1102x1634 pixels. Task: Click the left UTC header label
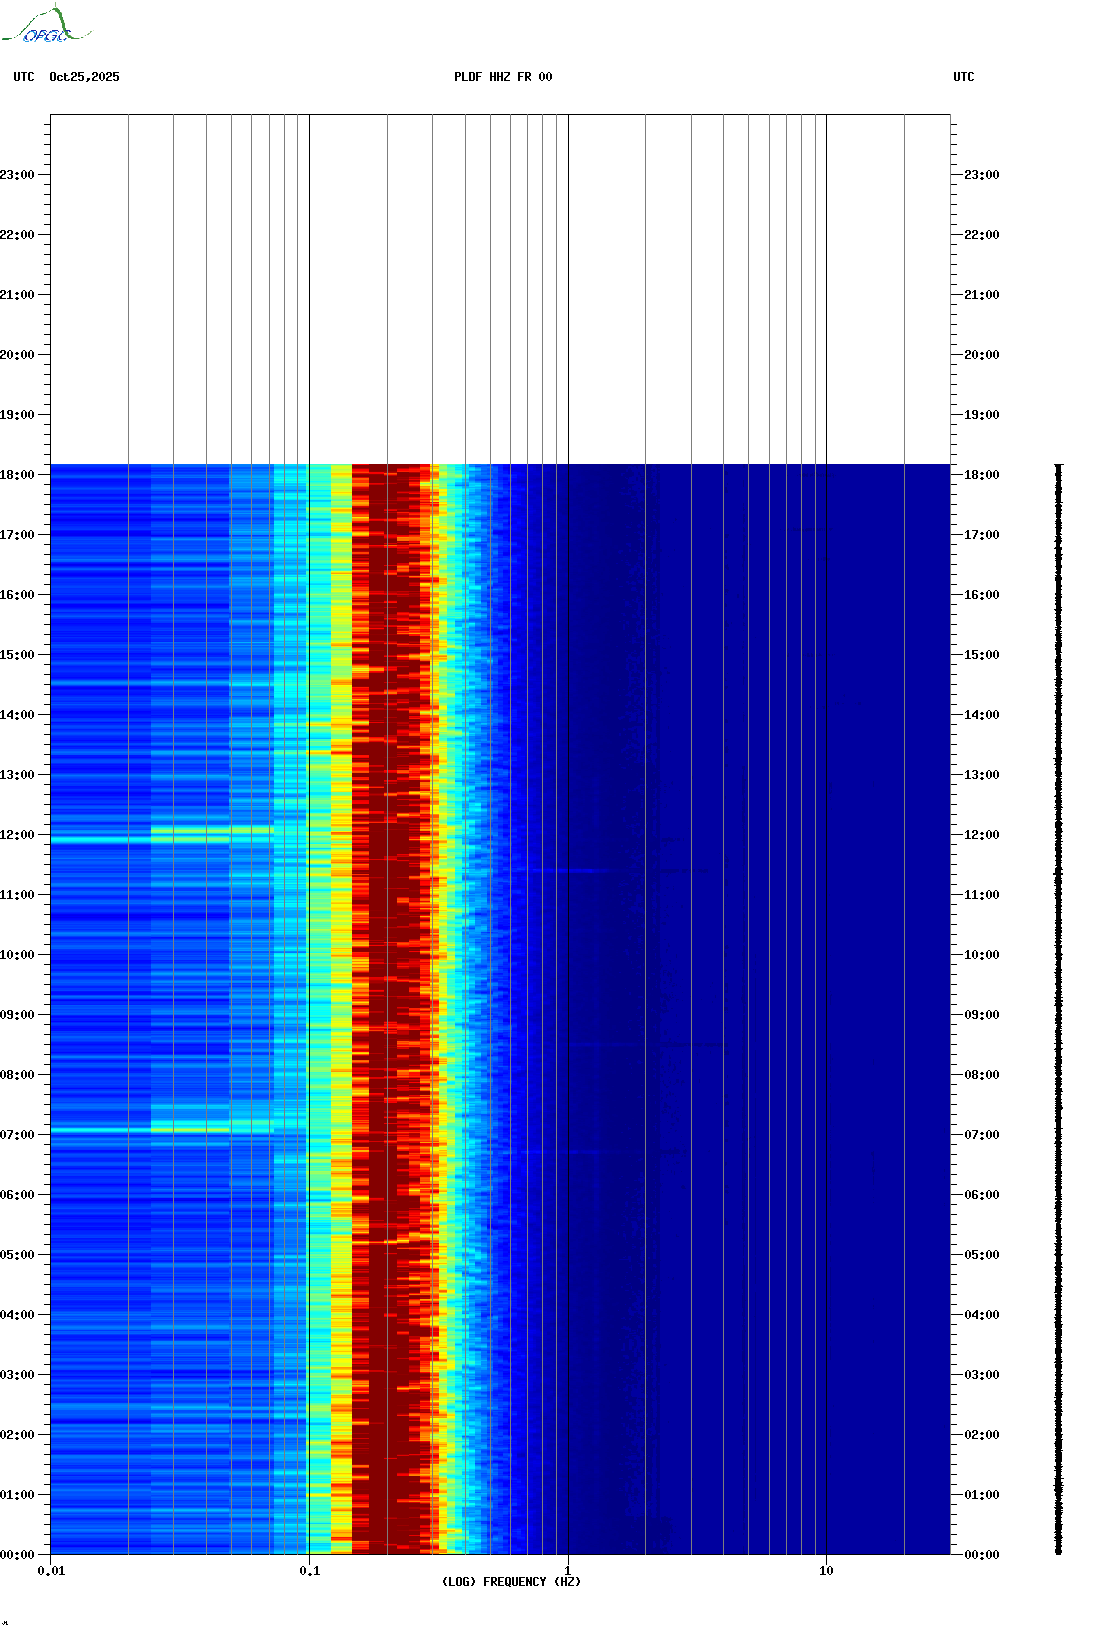click(x=24, y=77)
